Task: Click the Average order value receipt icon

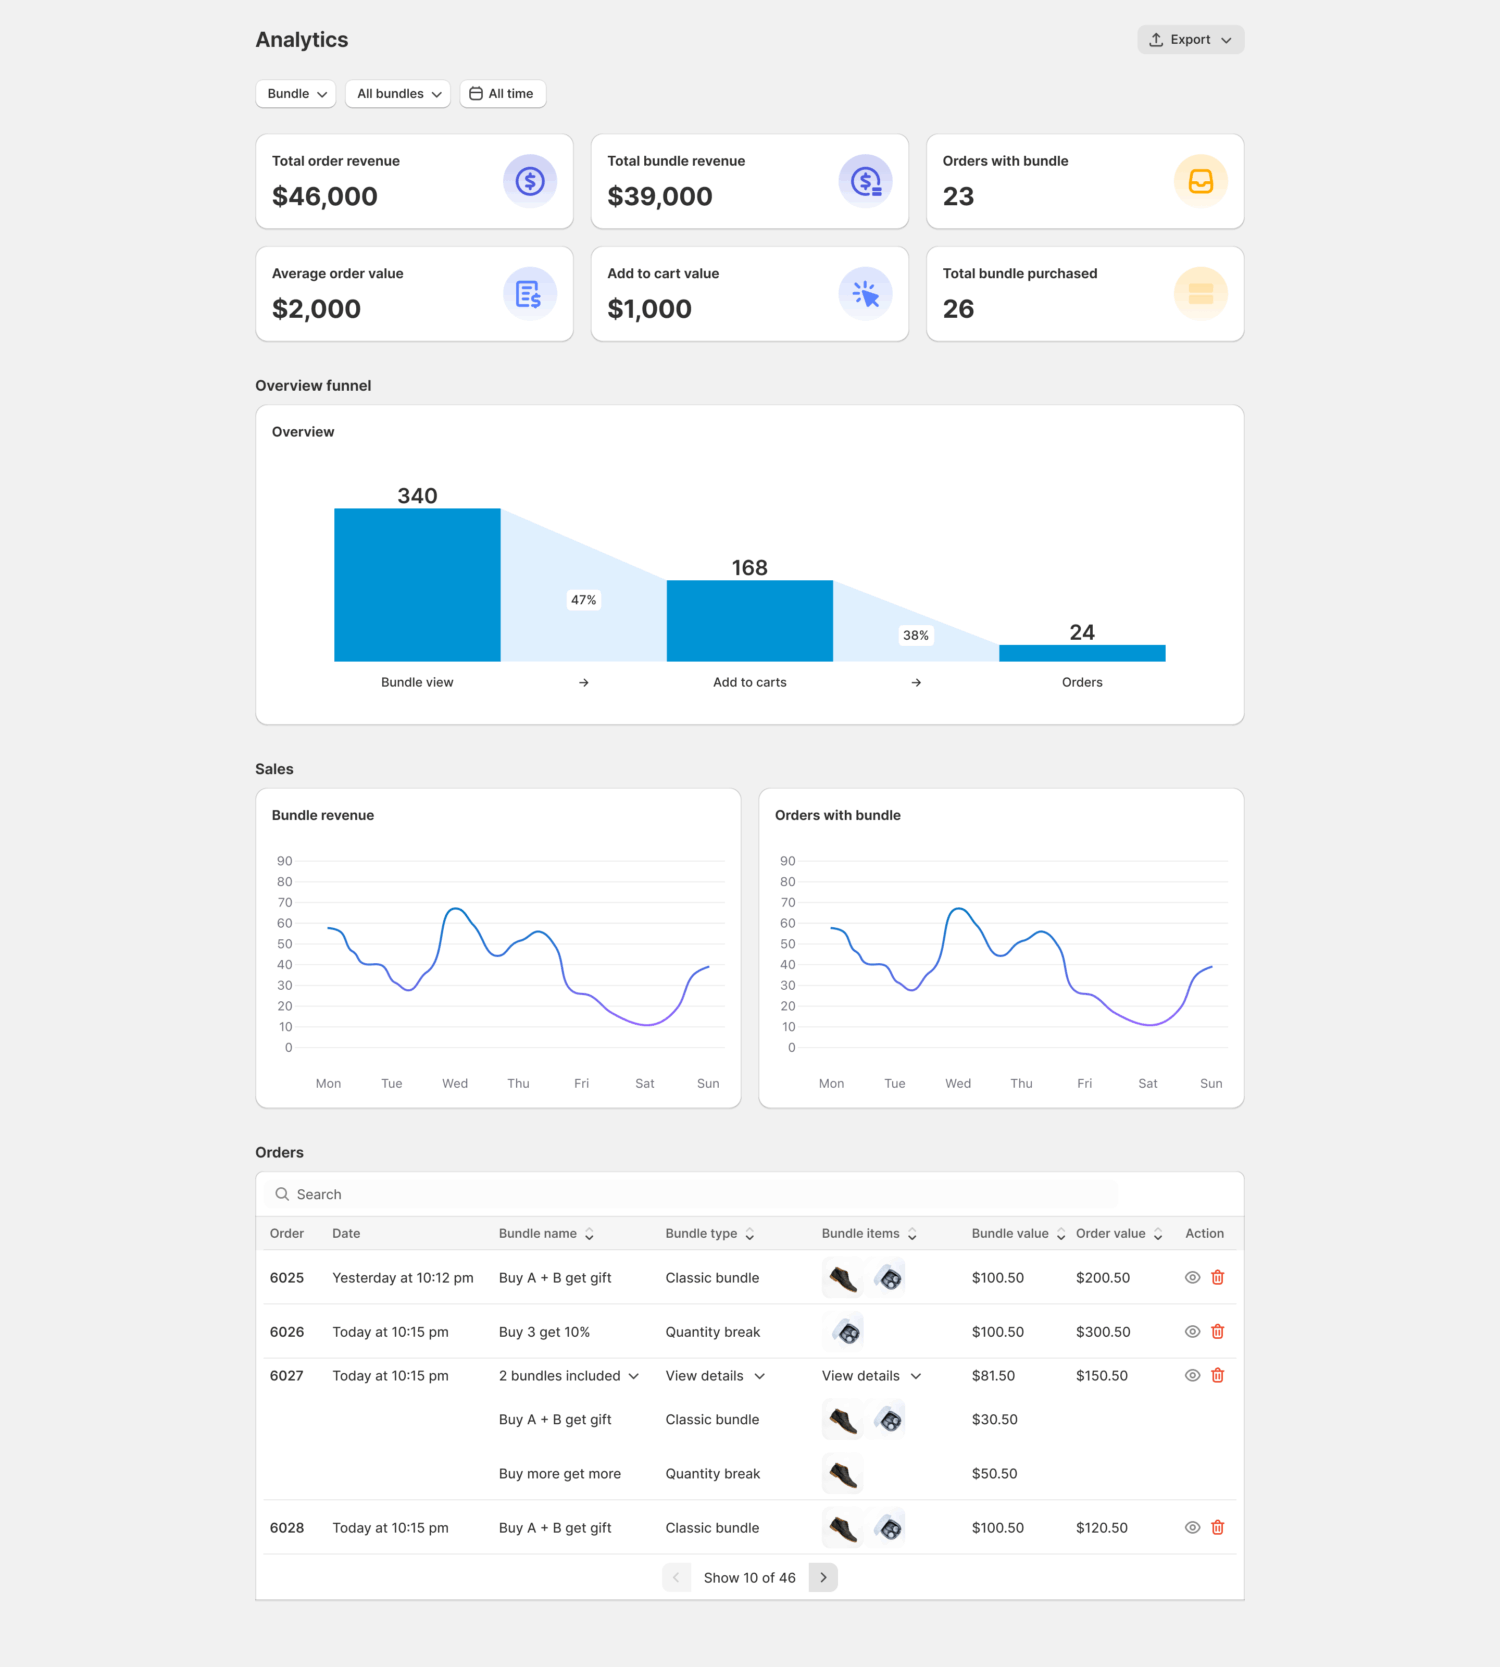Action: tap(529, 294)
